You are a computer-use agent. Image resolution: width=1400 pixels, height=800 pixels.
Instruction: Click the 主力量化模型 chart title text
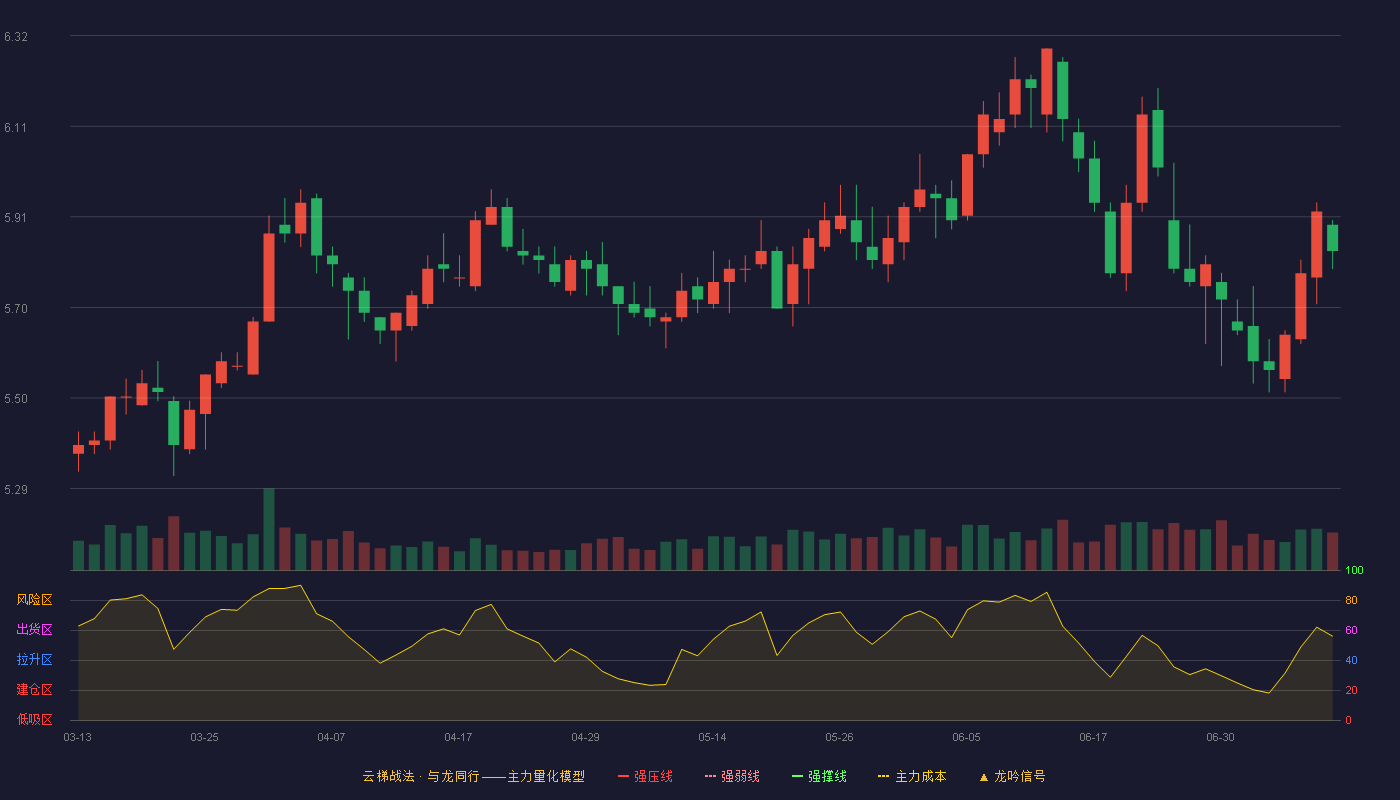pos(546,776)
